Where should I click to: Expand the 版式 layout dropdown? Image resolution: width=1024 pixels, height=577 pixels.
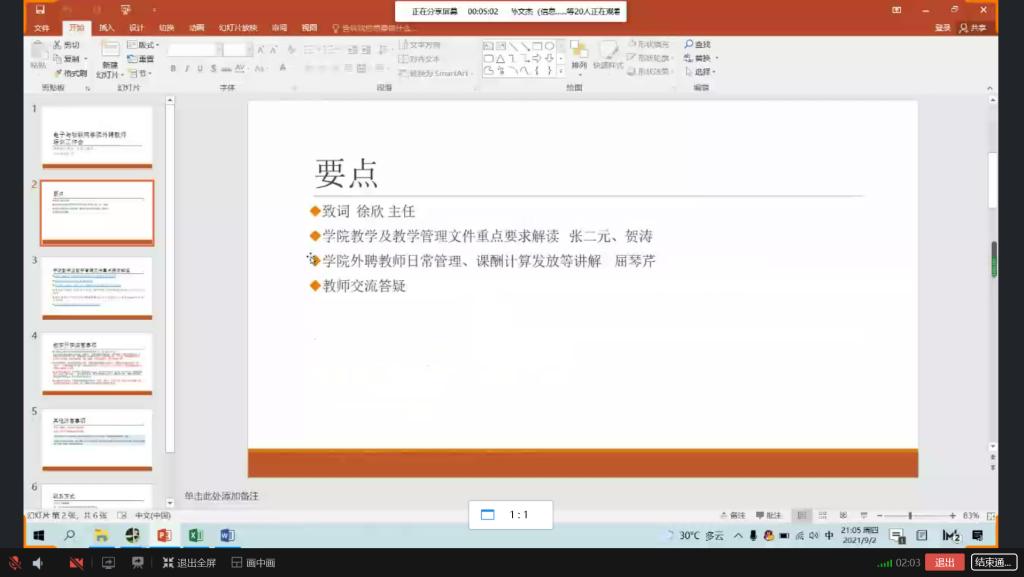pyautogui.click(x=143, y=45)
